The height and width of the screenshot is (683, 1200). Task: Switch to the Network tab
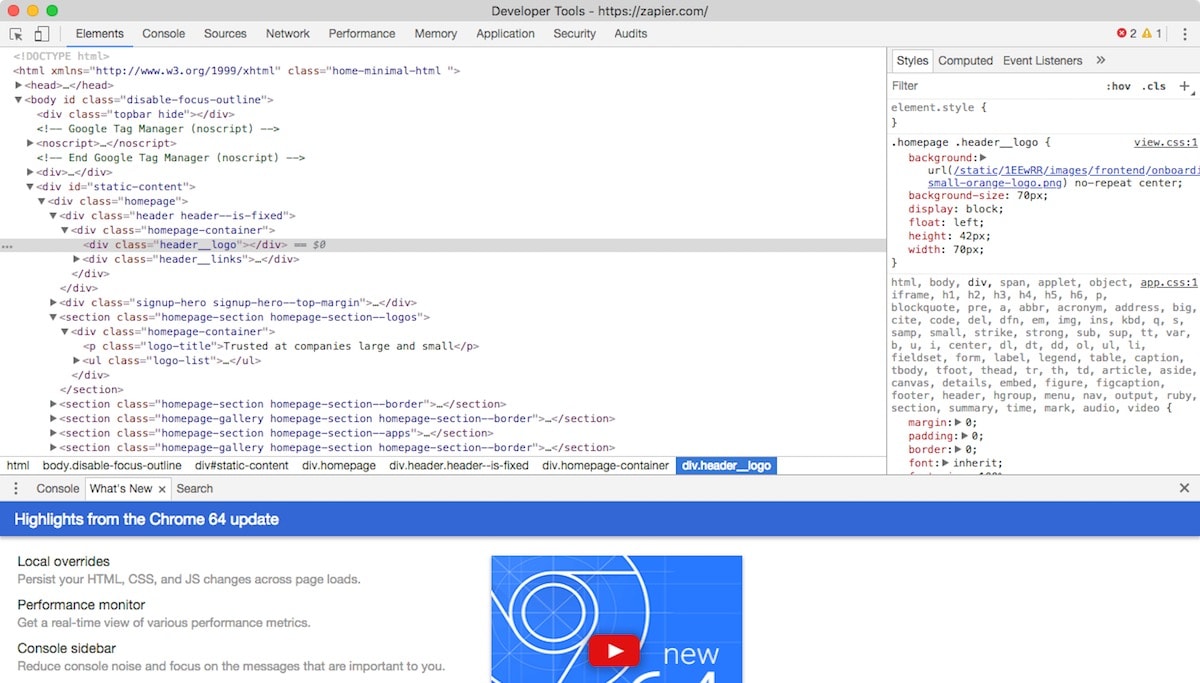tap(287, 33)
